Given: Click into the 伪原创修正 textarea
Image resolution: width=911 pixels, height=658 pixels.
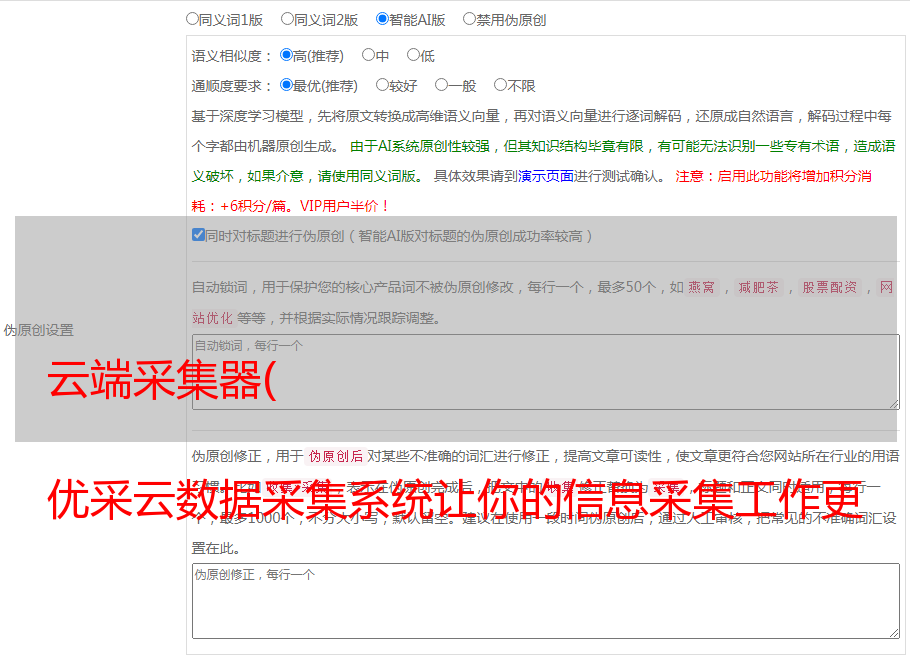Looking at the screenshot, I should [546, 601].
